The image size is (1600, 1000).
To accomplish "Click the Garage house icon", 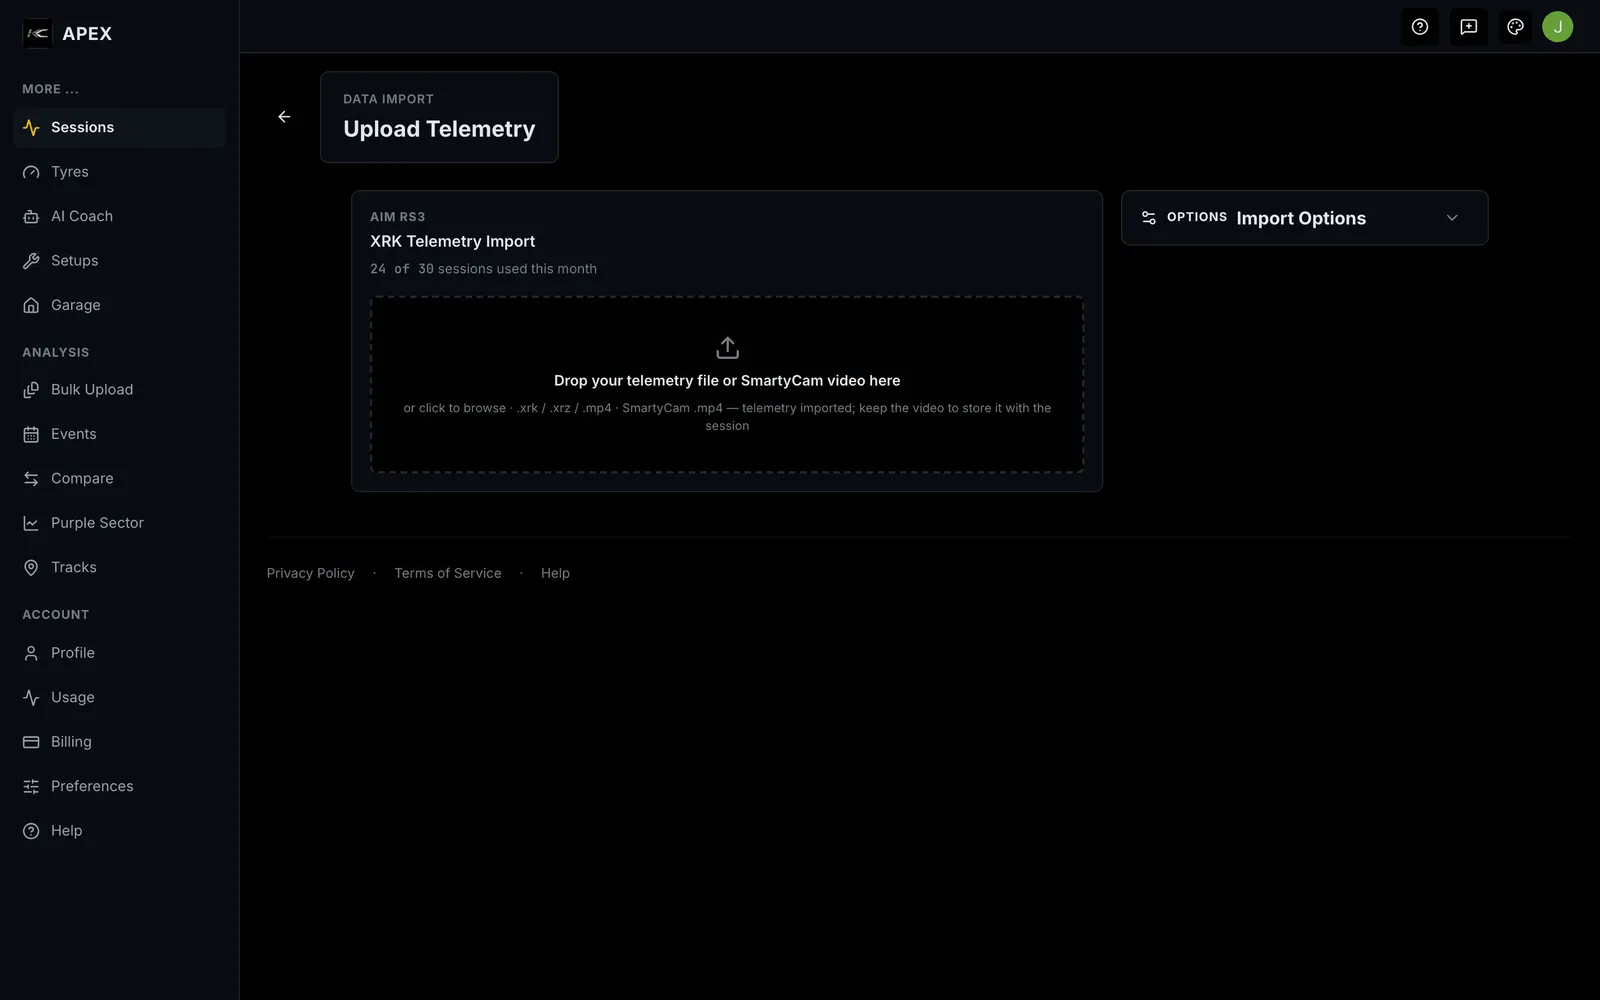I will 31,305.
